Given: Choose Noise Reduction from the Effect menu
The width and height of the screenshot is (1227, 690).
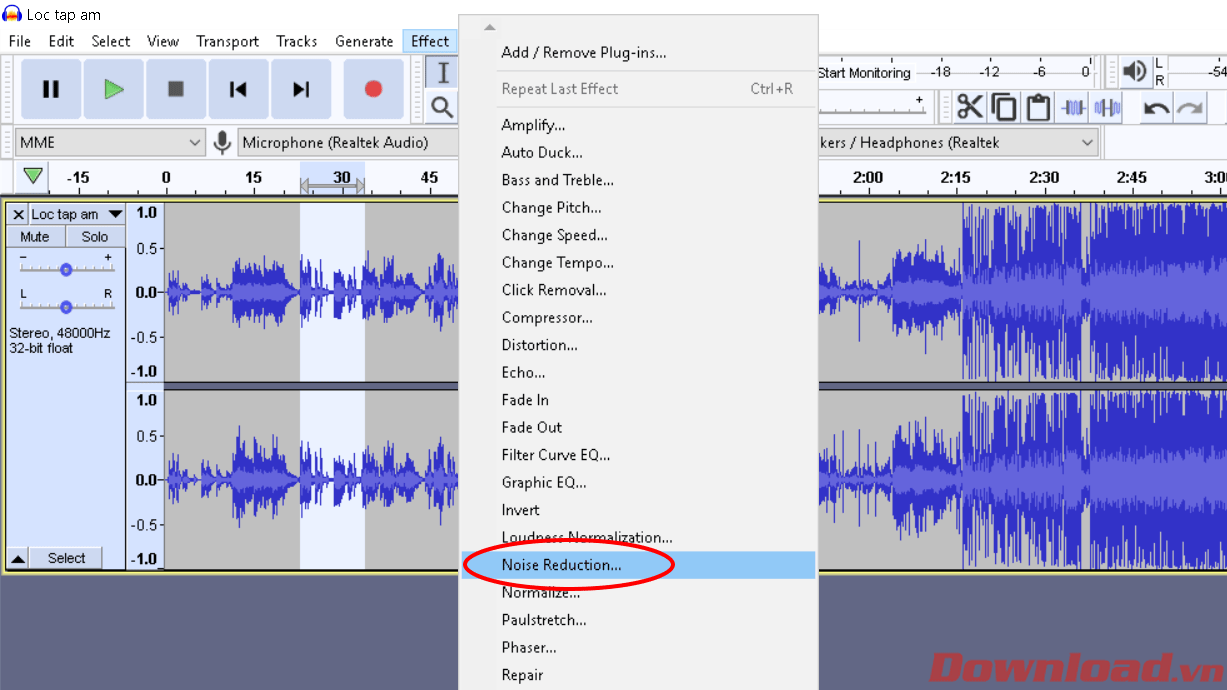Looking at the screenshot, I should pos(564,564).
